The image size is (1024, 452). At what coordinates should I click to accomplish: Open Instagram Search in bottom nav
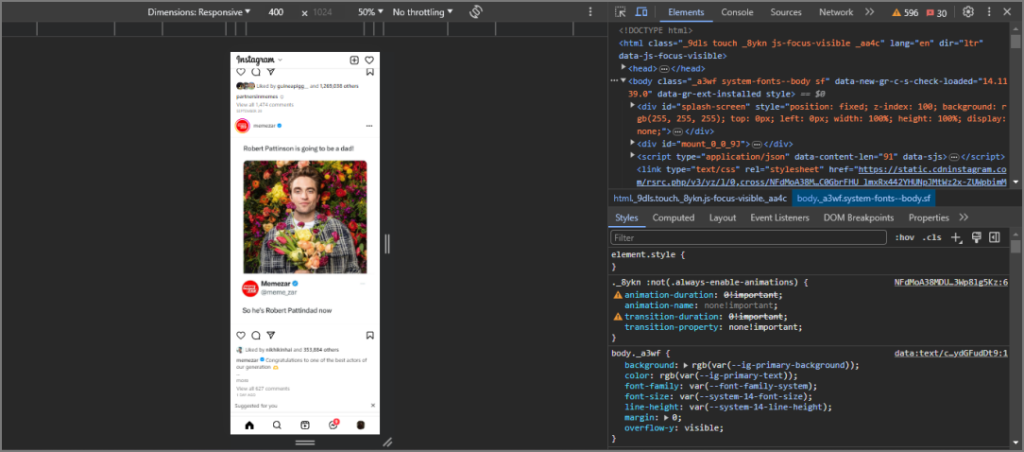click(277, 425)
